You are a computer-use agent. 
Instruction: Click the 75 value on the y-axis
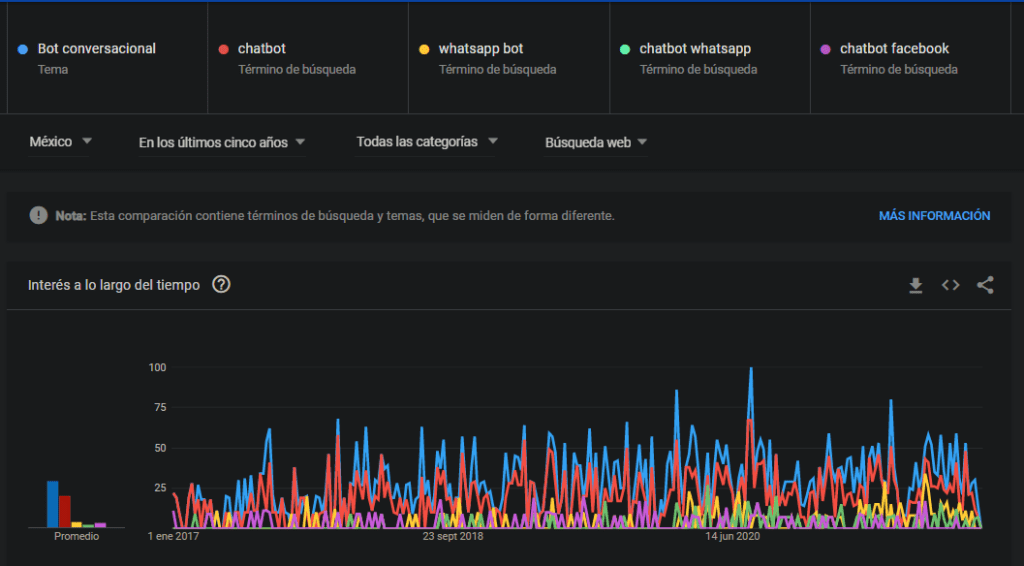click(x=160, y=407)
